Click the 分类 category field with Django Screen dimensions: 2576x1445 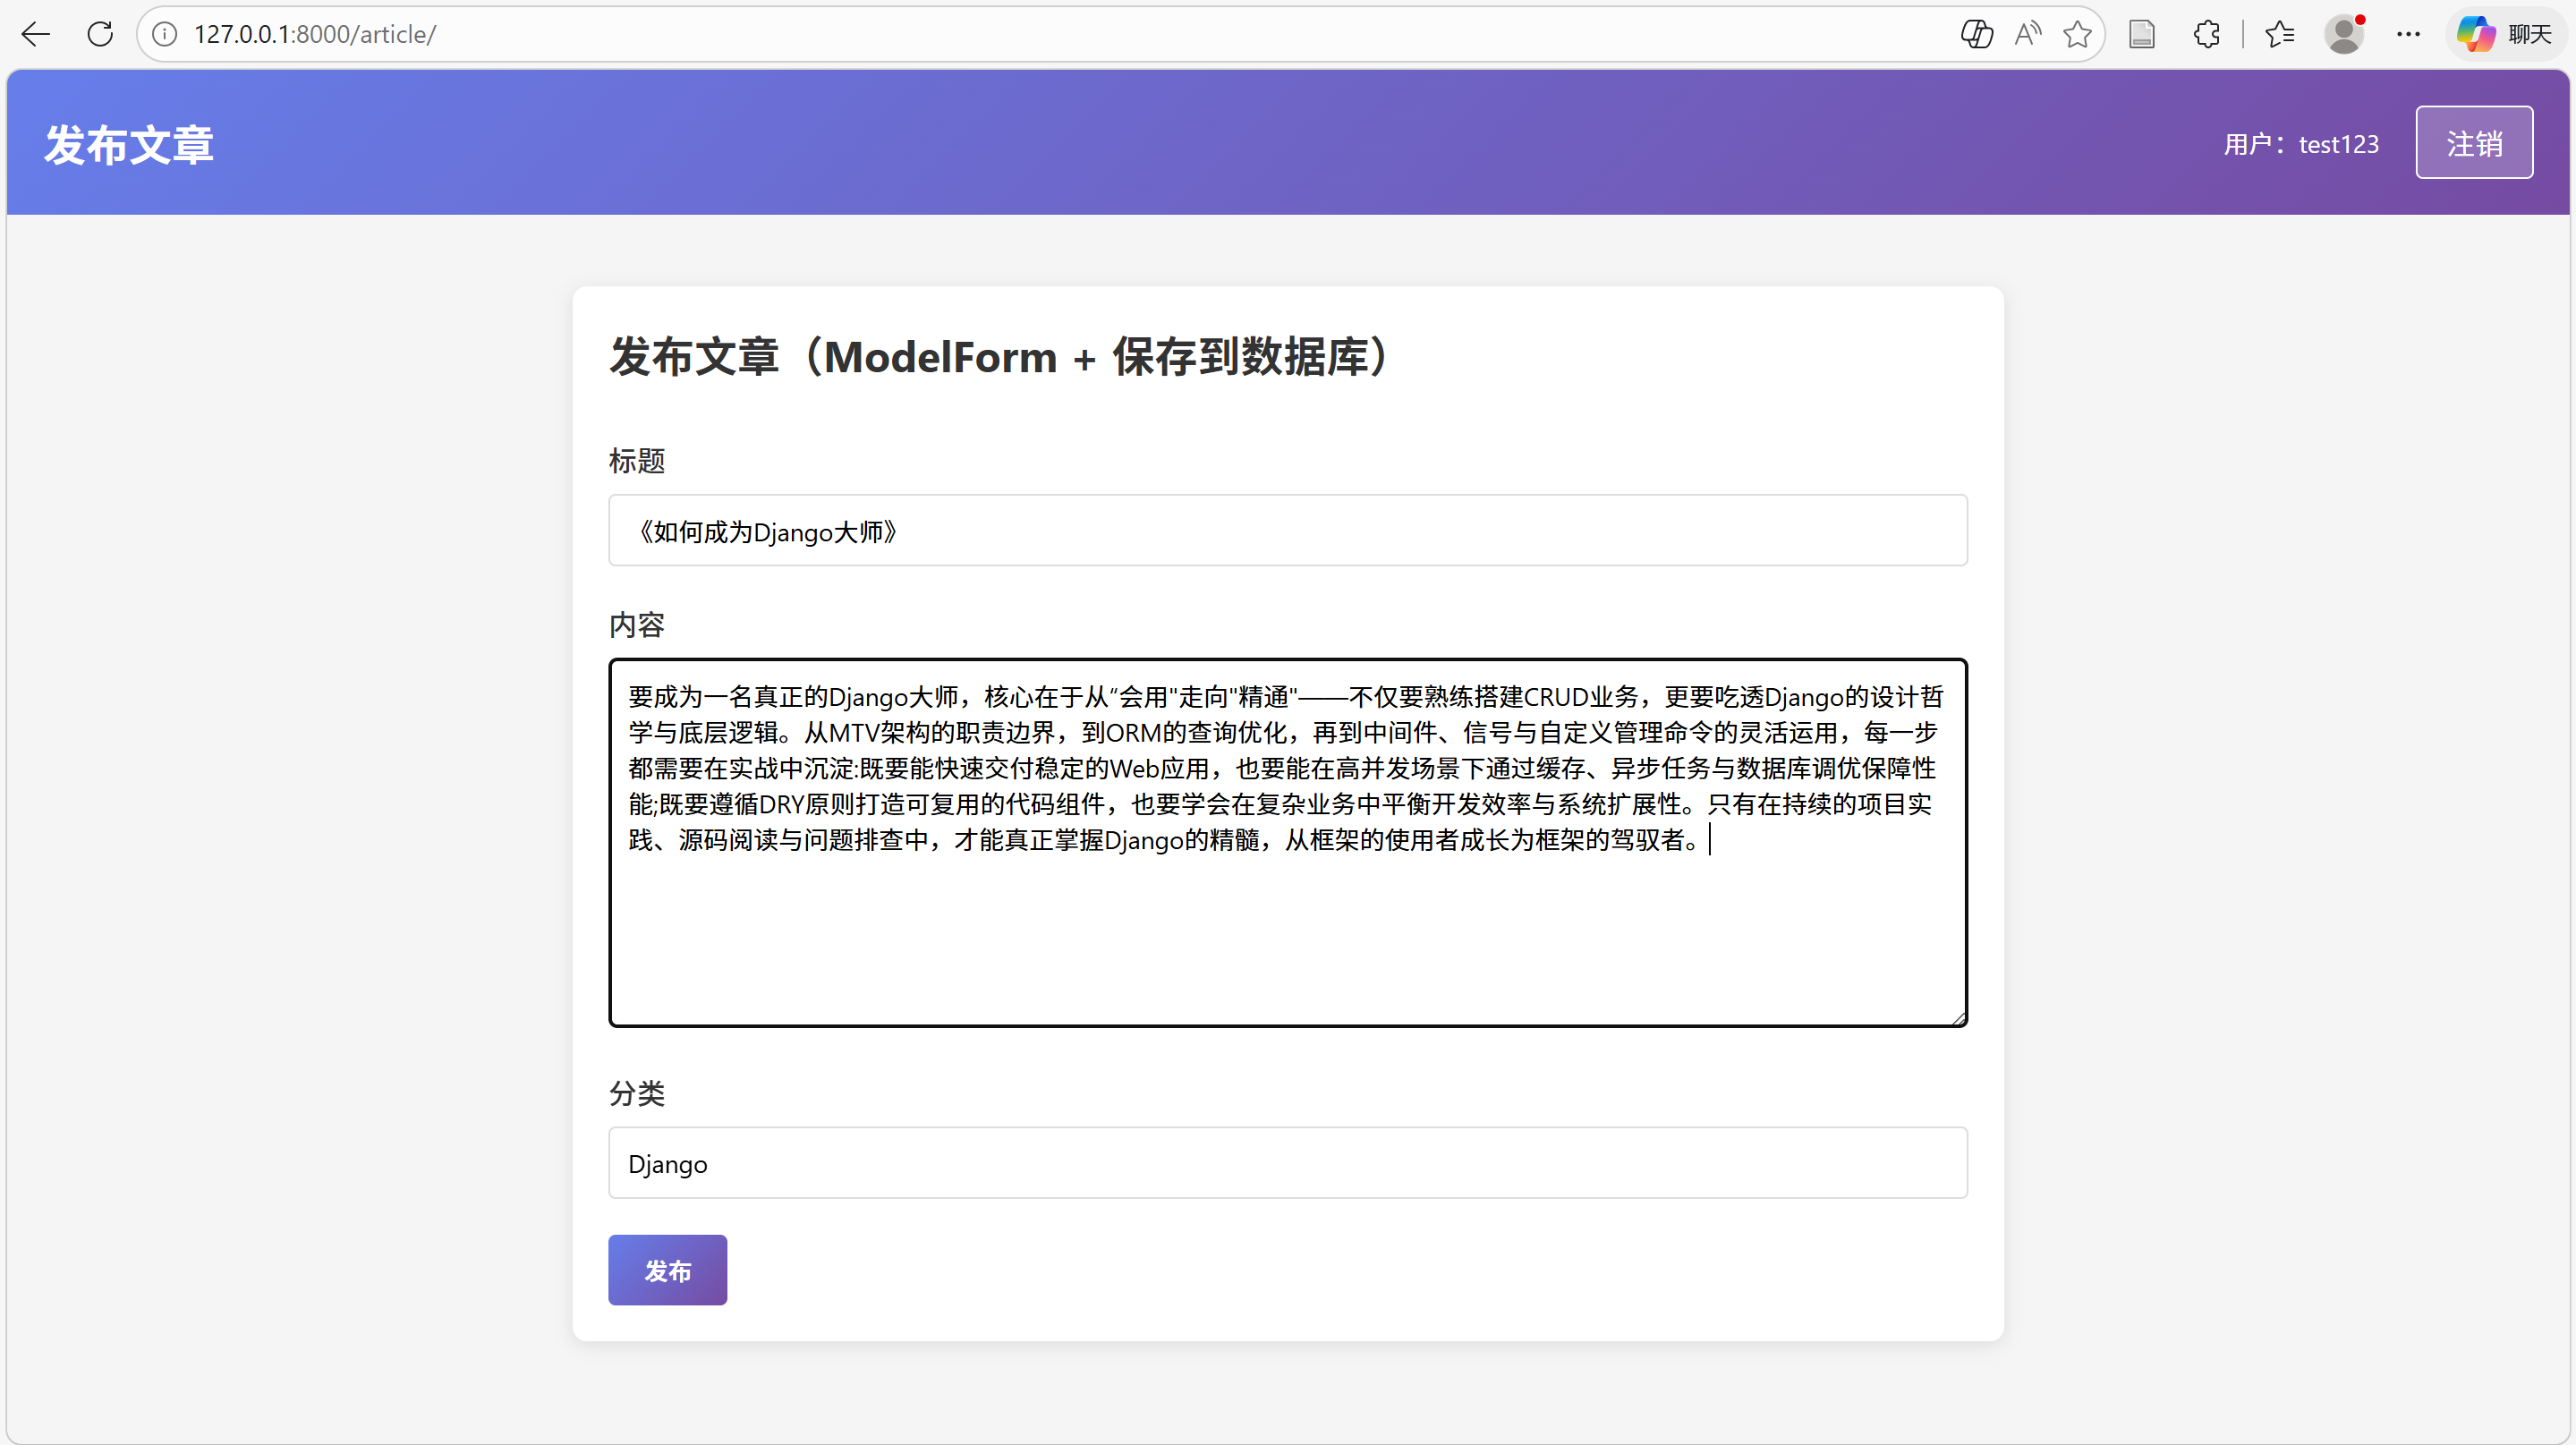point(1287,1163)
